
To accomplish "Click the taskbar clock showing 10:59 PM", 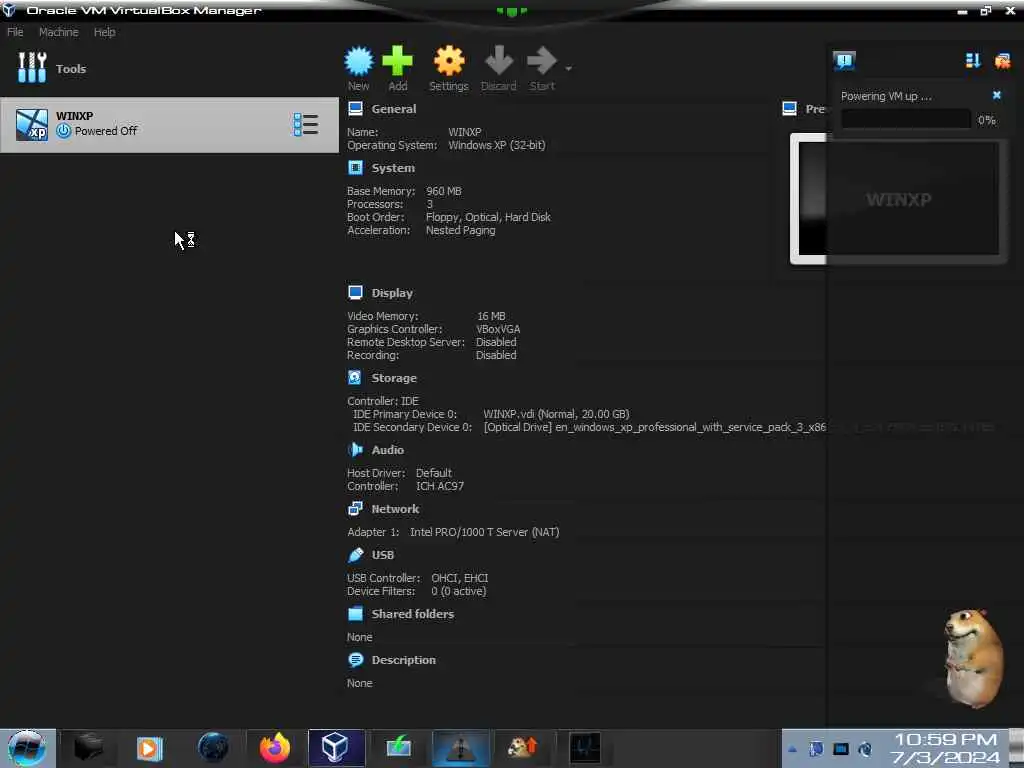I will [945, 748].
